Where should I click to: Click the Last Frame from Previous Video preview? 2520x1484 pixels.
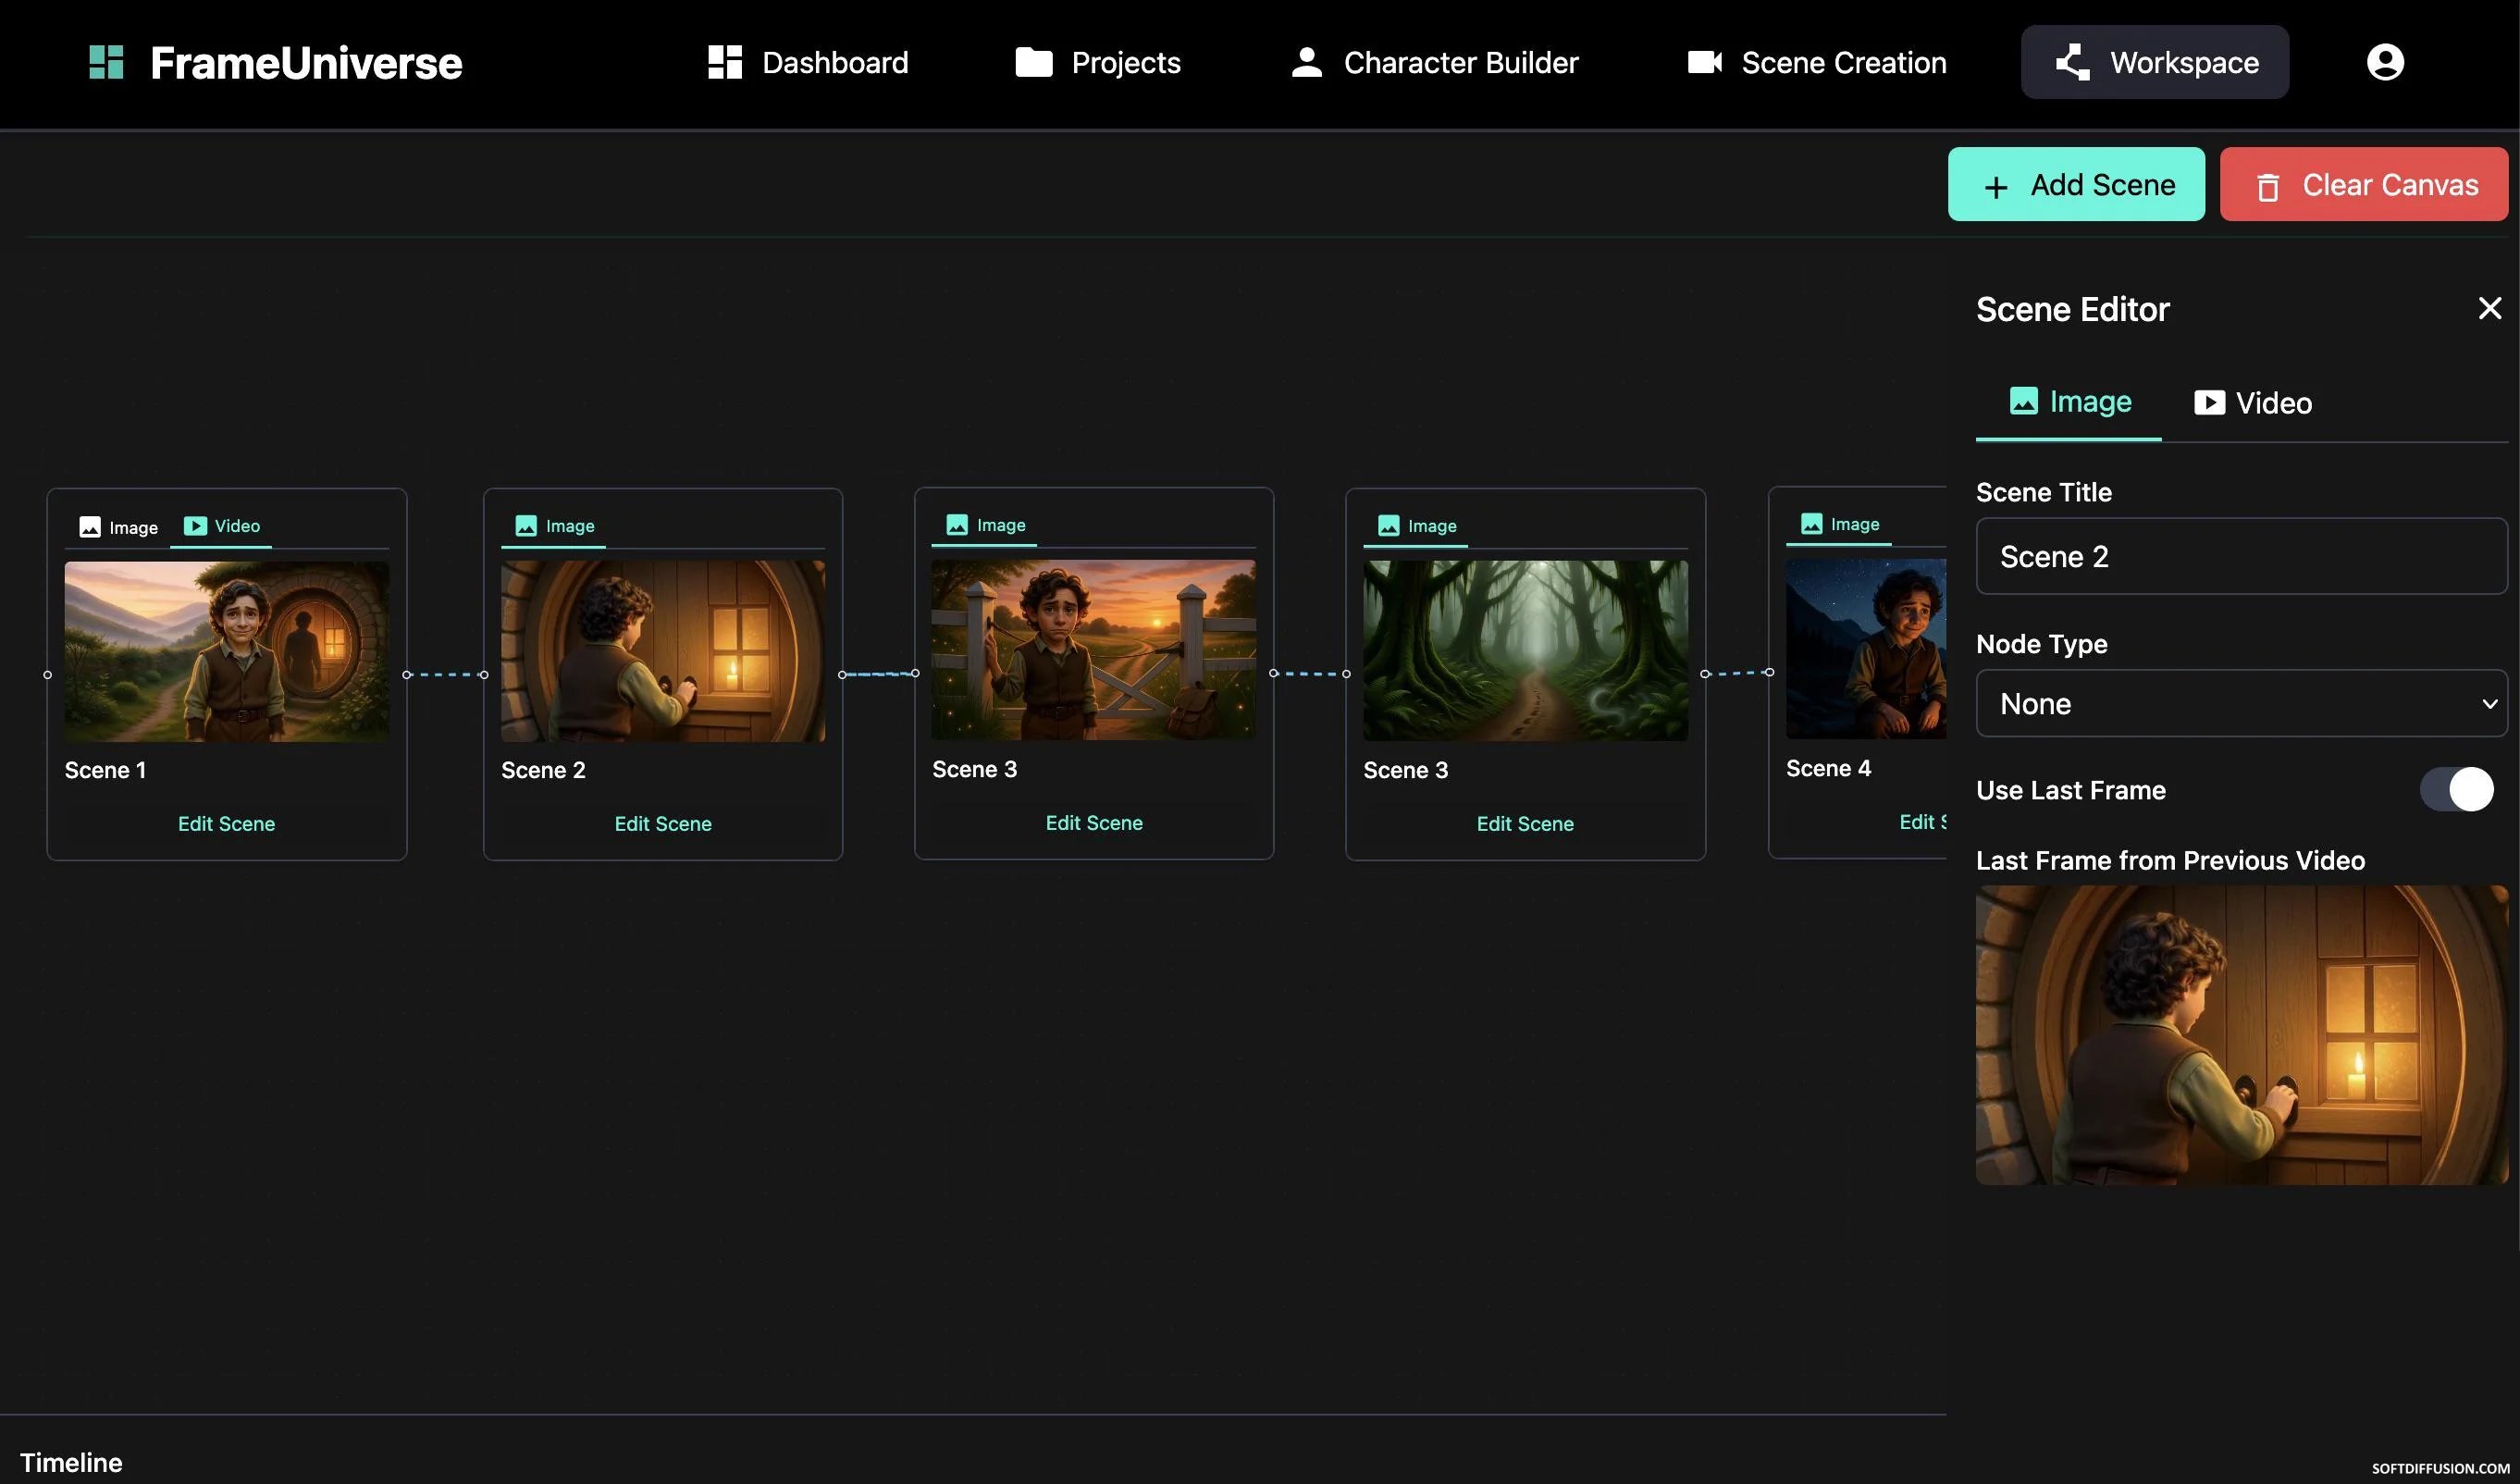coord(2242,1035)
